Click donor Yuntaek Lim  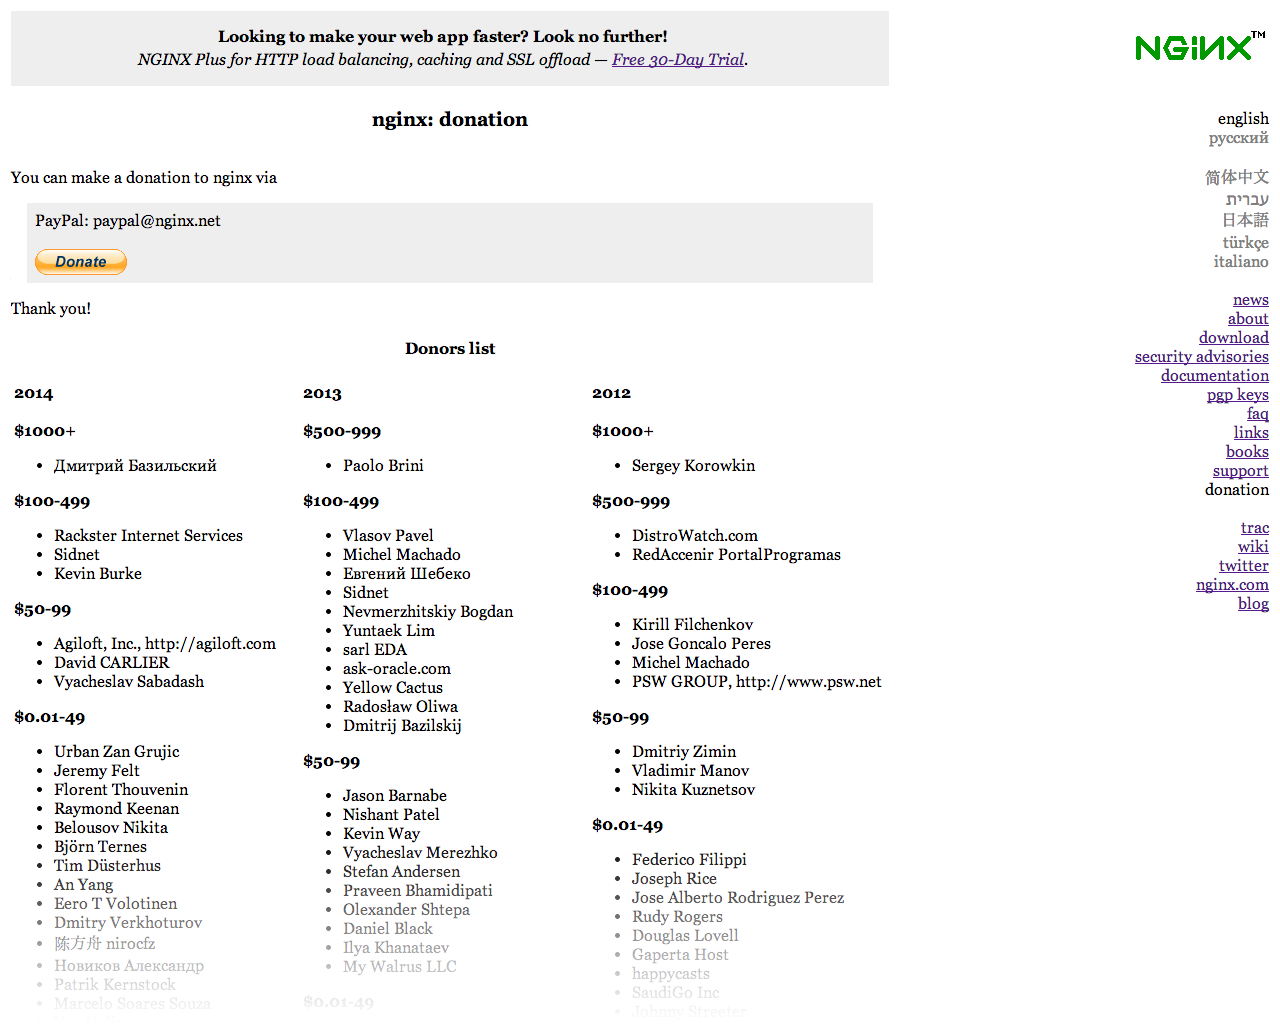389,631
